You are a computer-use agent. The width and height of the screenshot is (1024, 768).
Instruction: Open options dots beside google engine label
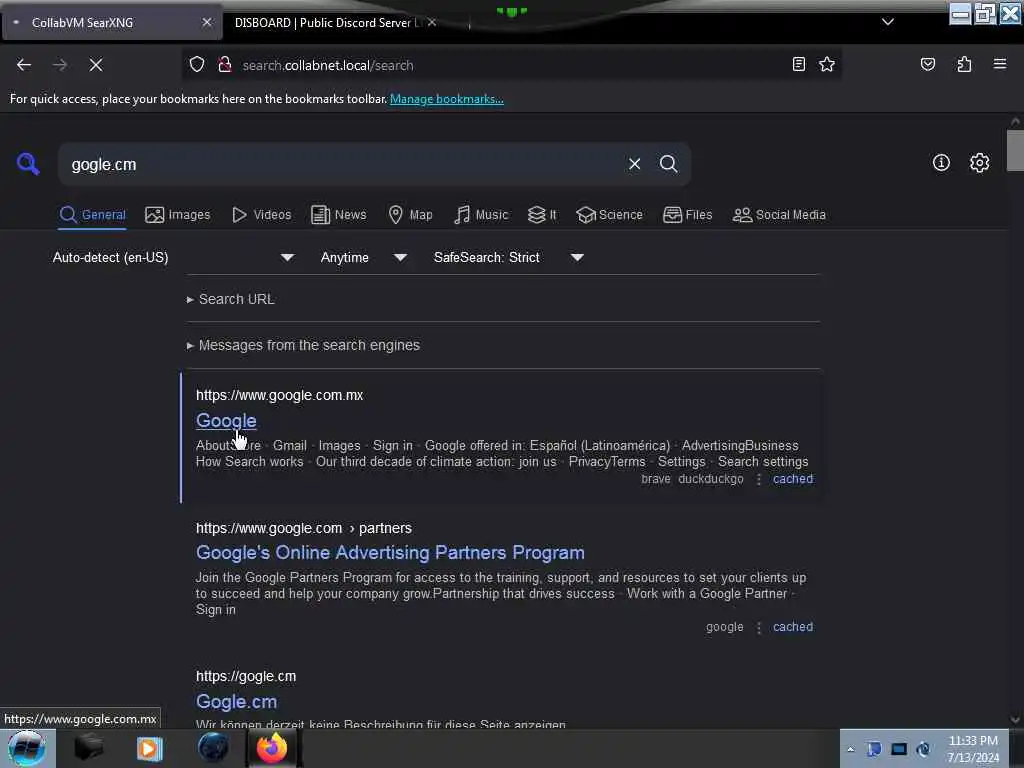point(758,628)
